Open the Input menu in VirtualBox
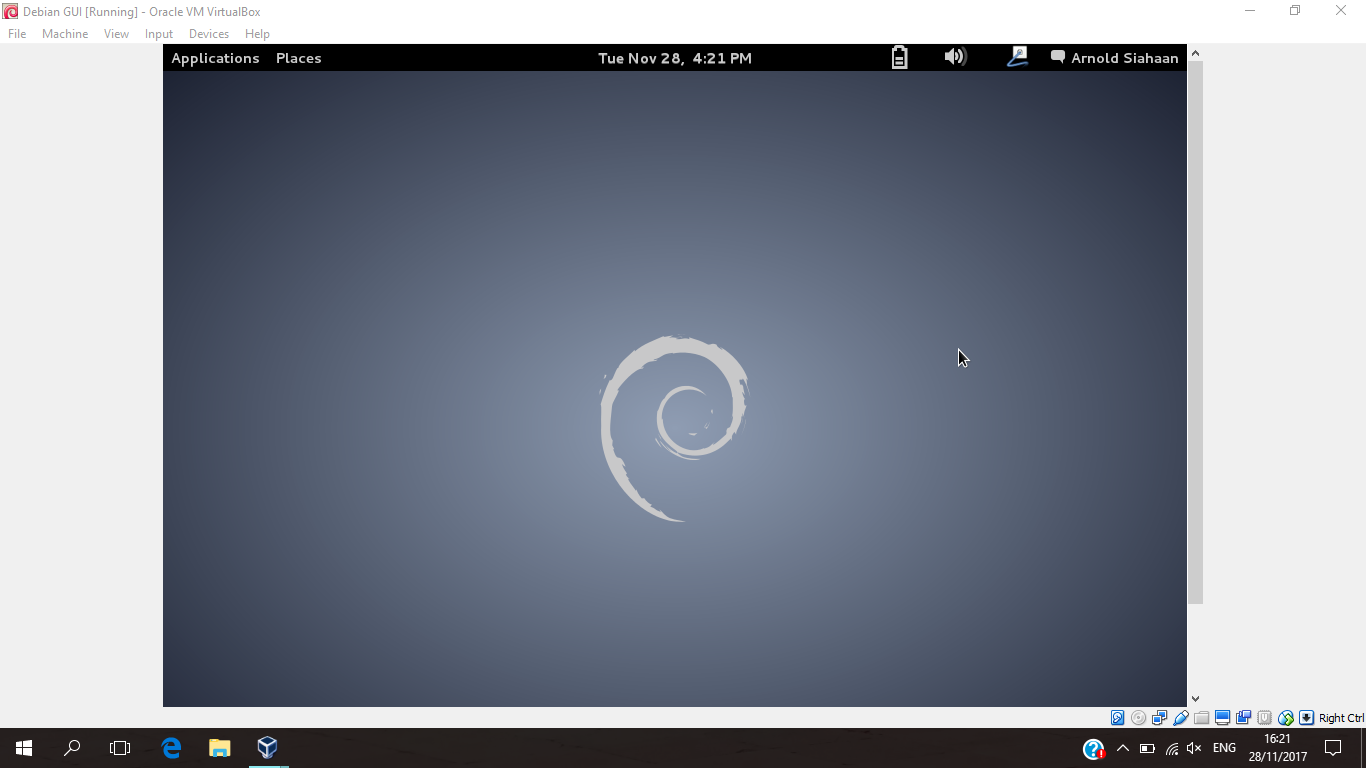 point(158,33)
